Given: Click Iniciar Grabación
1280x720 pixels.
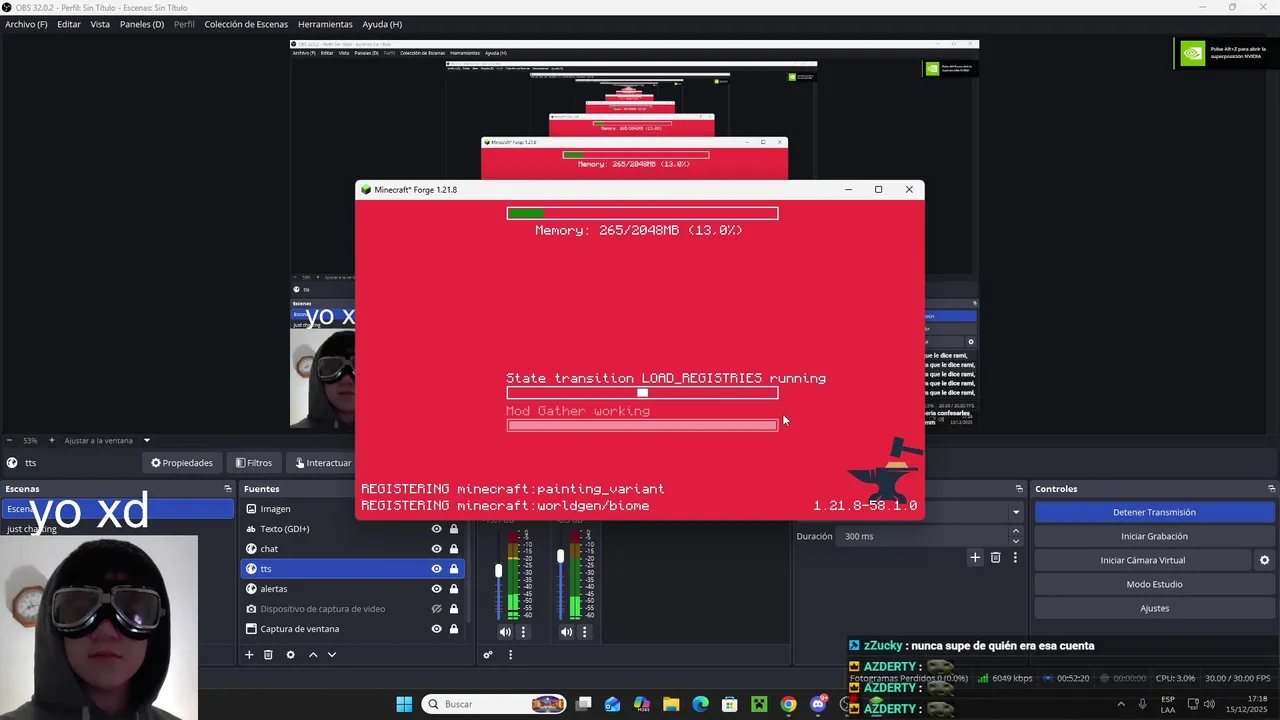Looking at the screenshot, I should (1154, 536).
